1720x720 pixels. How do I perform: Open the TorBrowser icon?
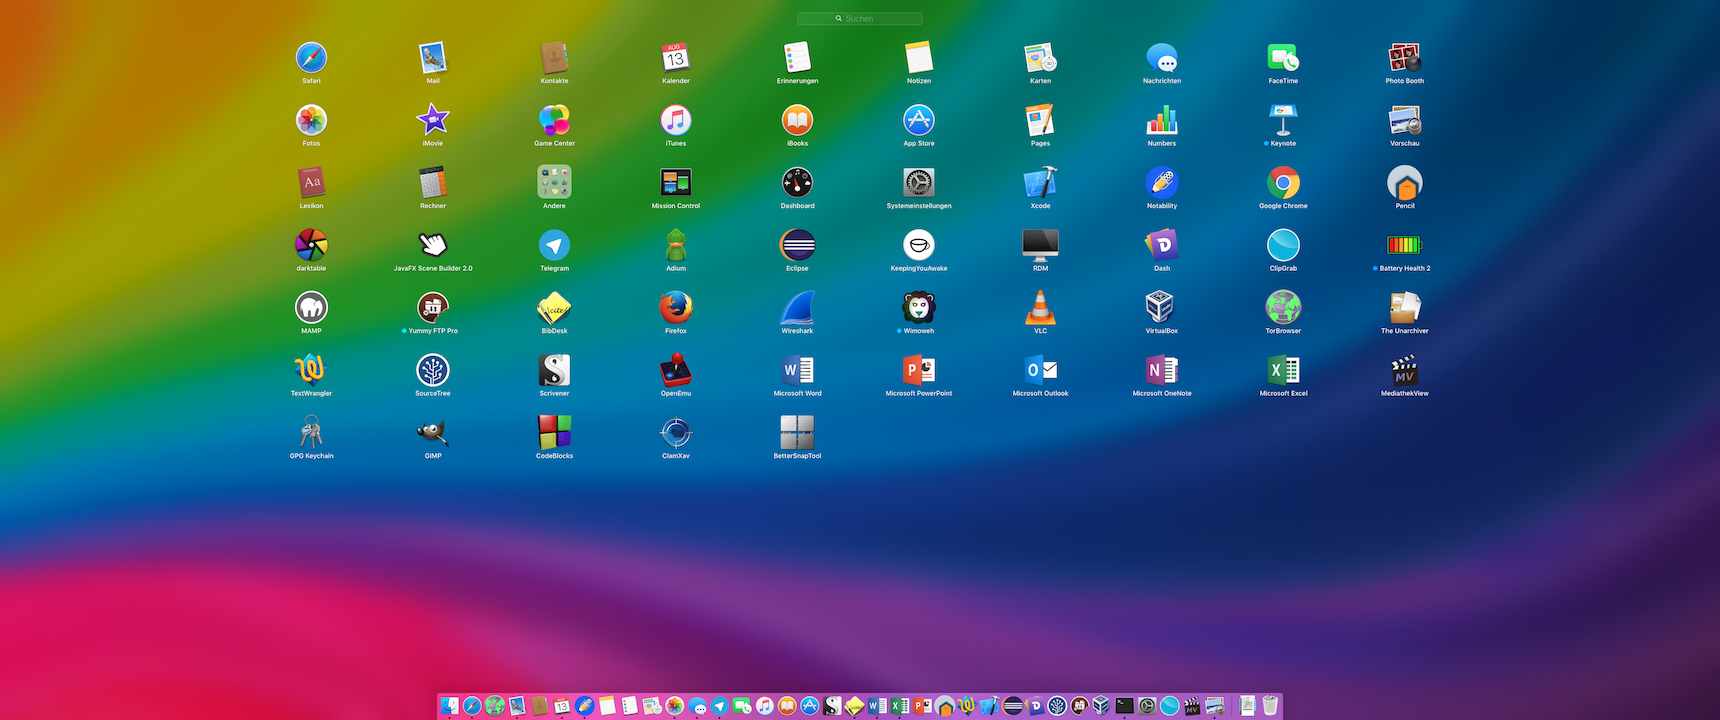(1283, 308)
